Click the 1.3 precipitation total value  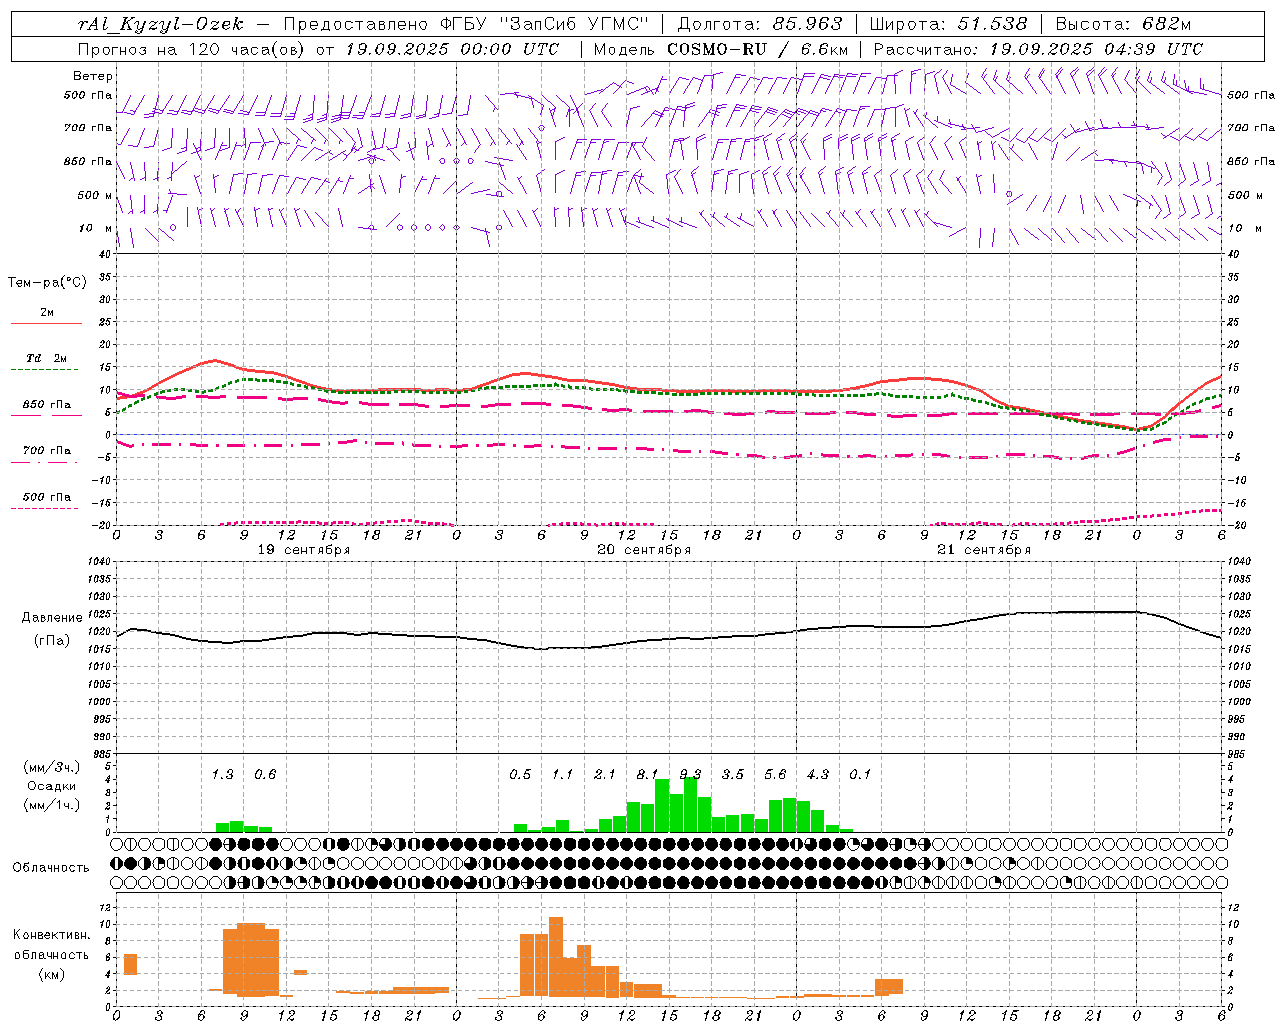tap(222, 774)
